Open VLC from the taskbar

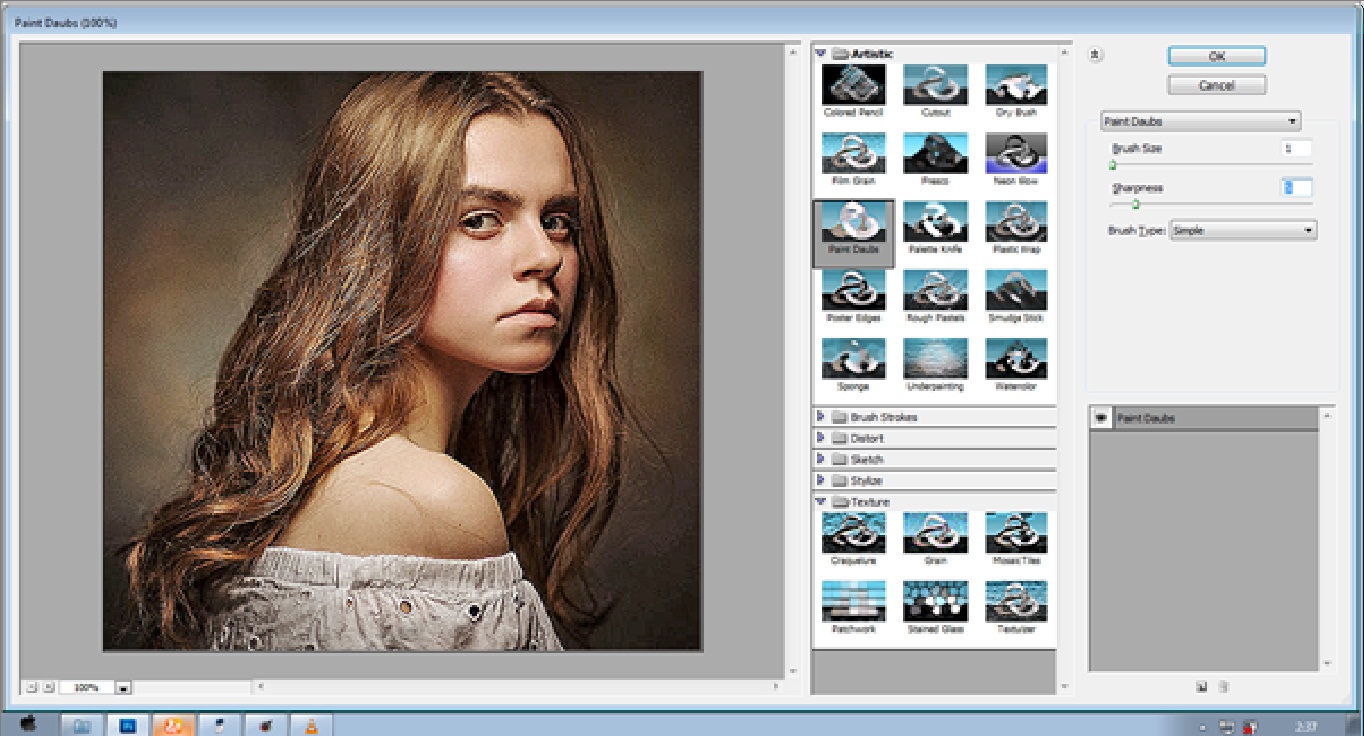[311, 726]
